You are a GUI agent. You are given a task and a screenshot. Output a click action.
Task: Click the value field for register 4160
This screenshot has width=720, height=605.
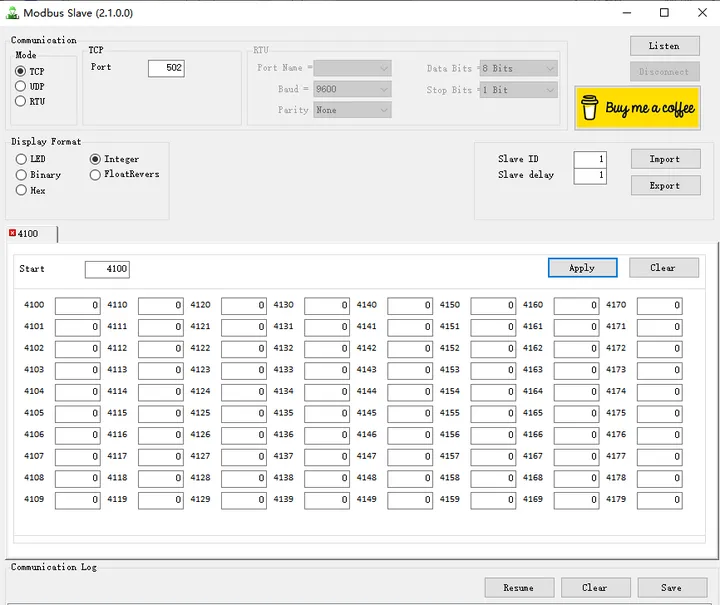[x=576, y=306]
